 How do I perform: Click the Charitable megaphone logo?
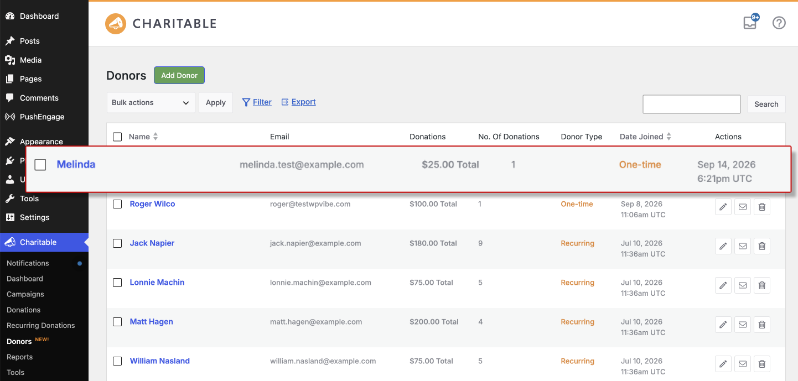click(116, 23)
